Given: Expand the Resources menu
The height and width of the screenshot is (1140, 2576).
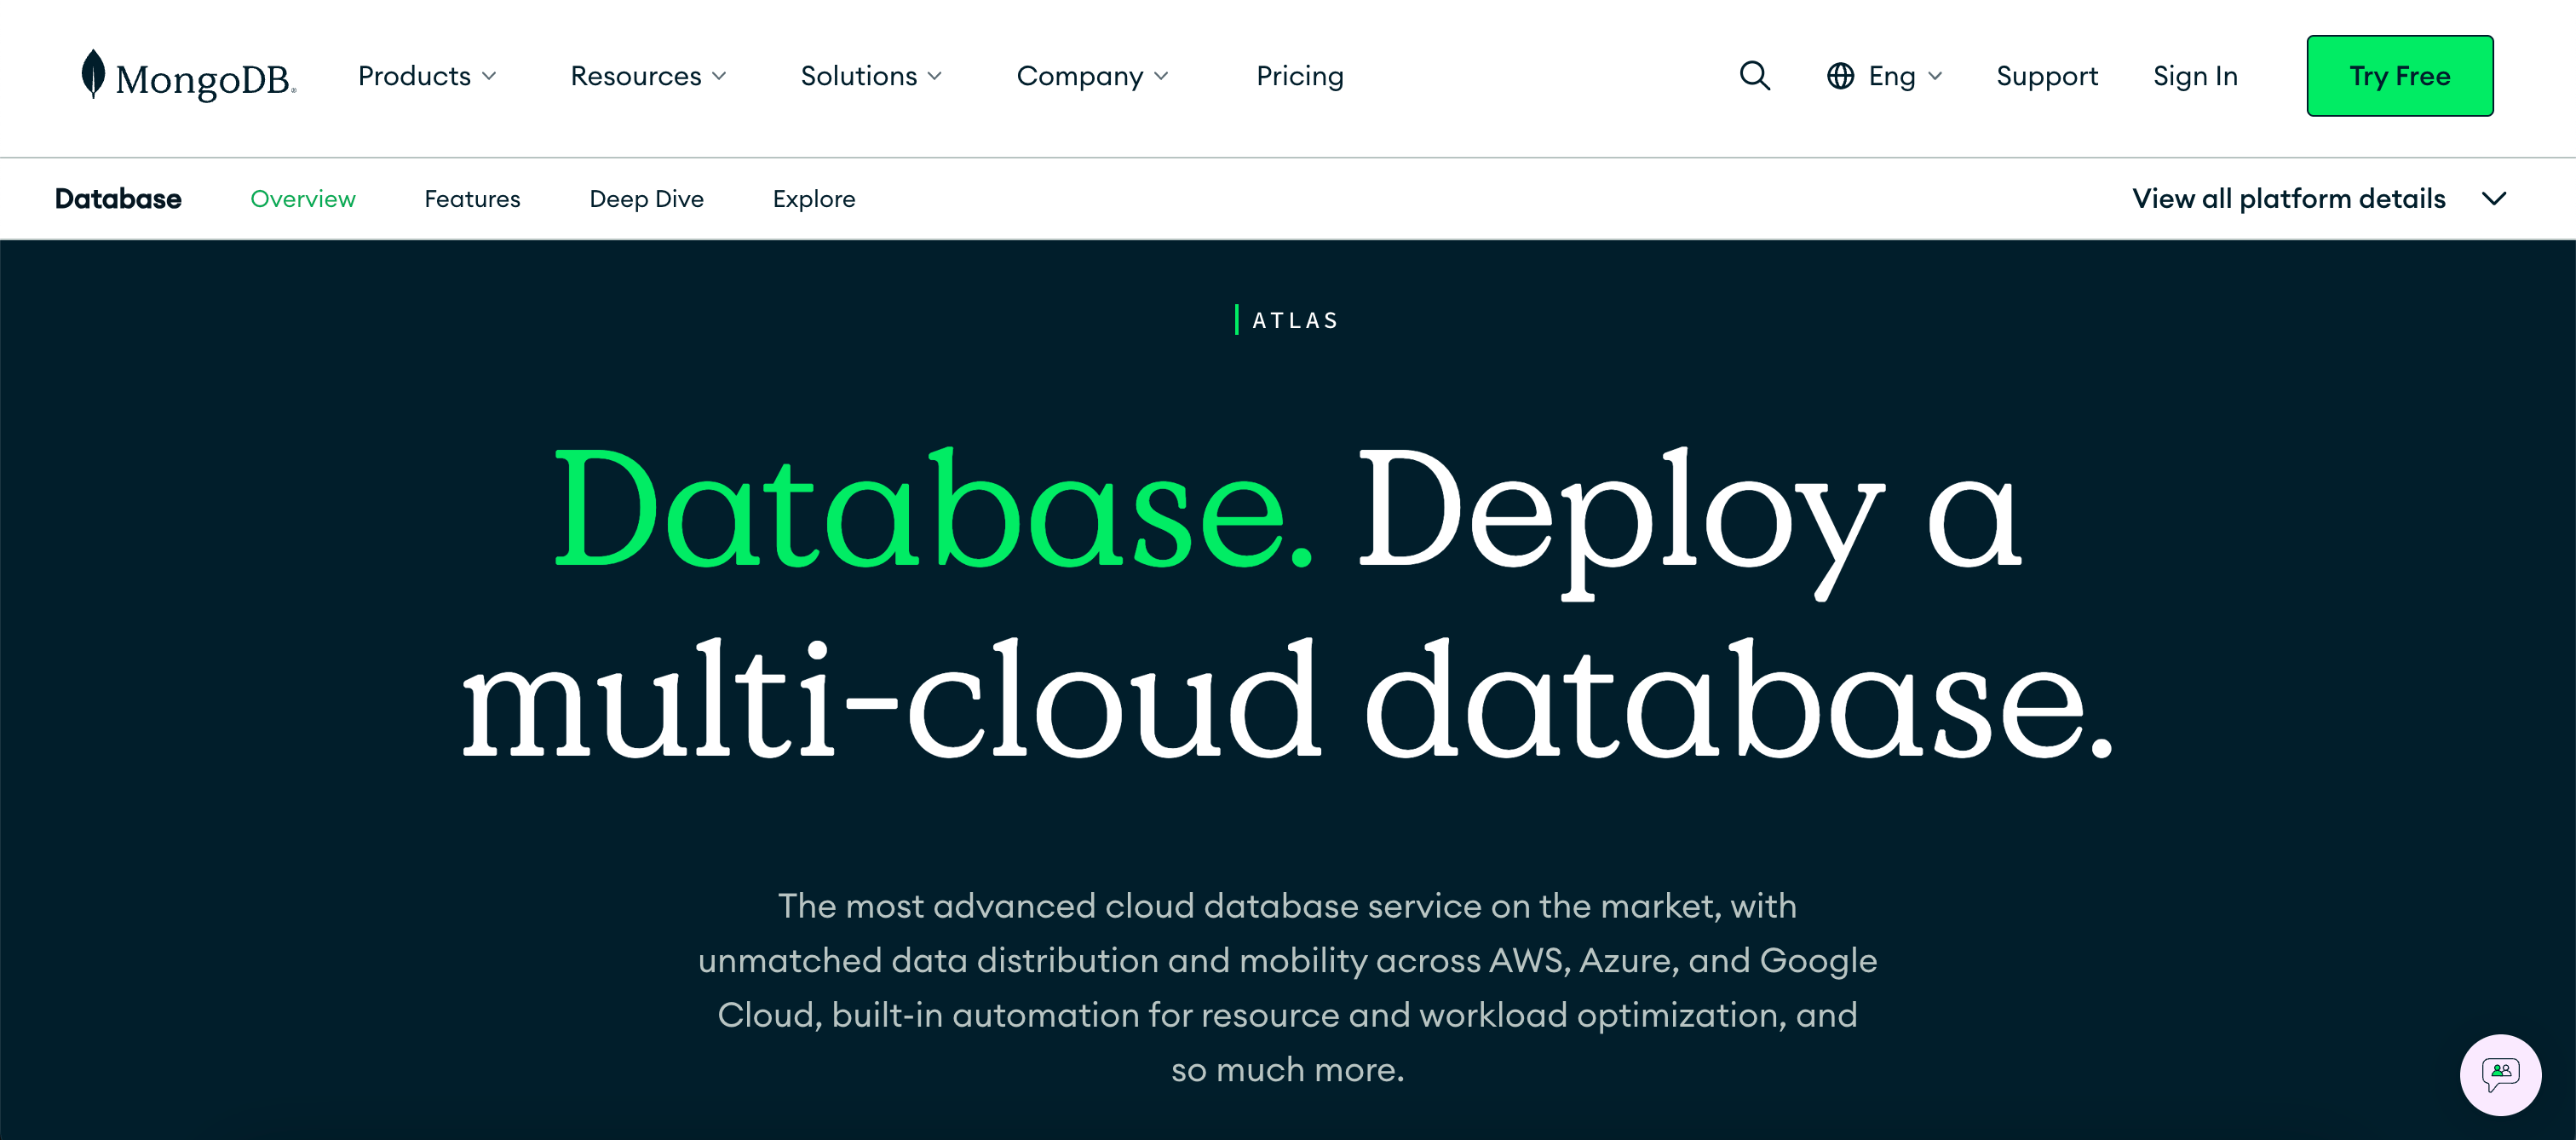Looking at the screenshot, I should [648, 76].
